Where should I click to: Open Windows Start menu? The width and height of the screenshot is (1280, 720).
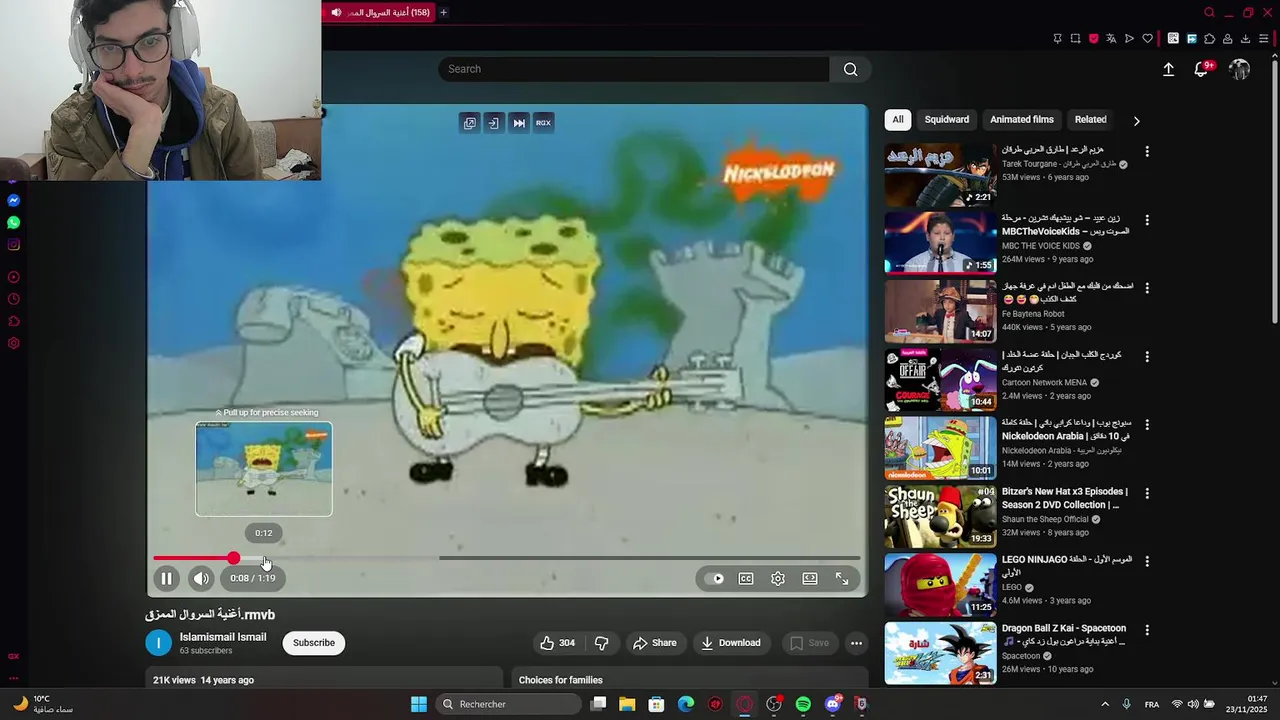click(419, 704)
